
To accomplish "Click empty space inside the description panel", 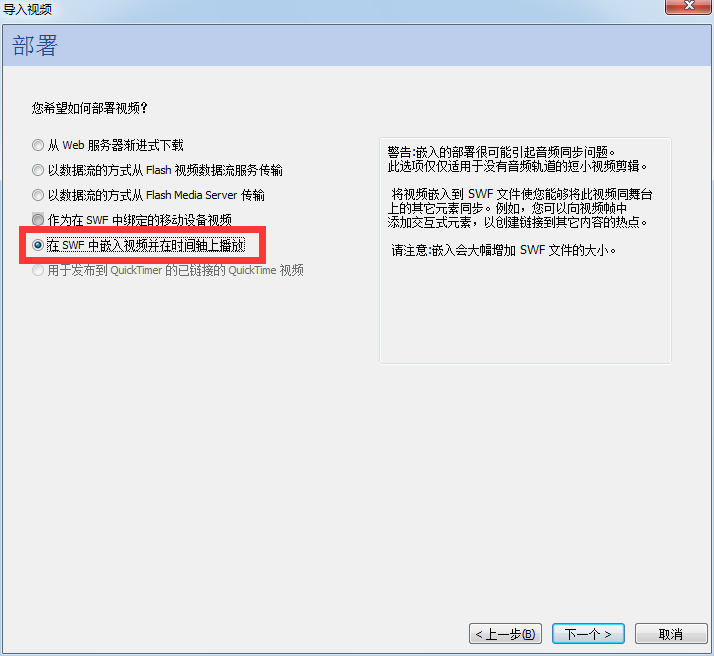I will pos(525,314).
